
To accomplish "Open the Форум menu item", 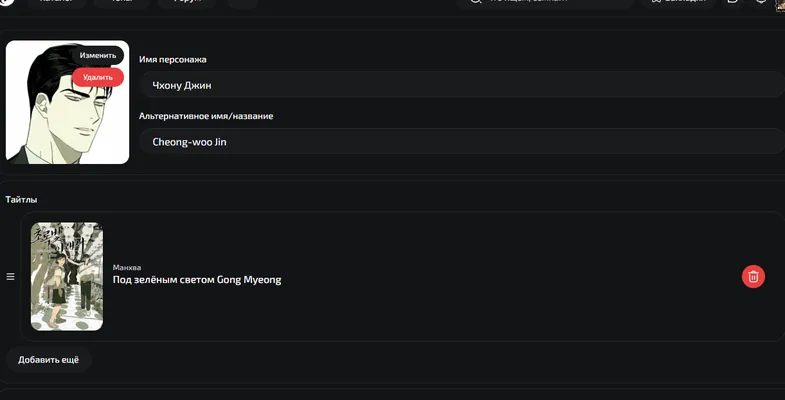I will [x=187, y=2].
